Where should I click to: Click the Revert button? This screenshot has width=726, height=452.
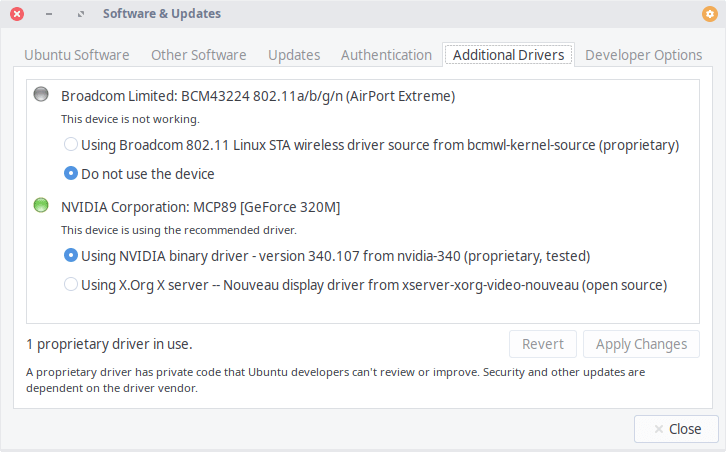(543, 344)
